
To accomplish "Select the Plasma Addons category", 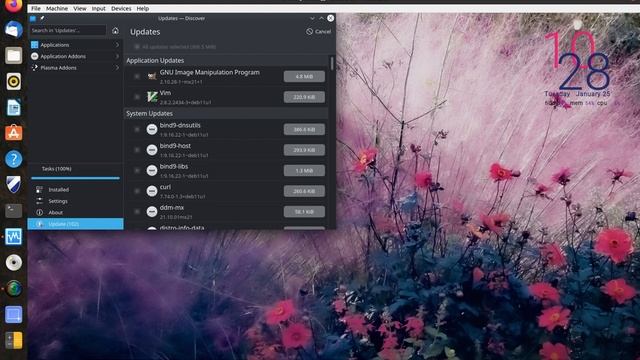I will [76, 68].
